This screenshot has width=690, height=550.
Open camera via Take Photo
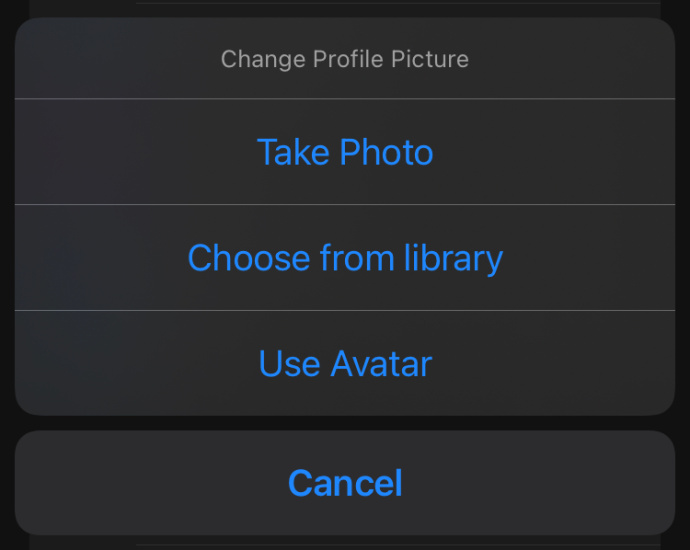pyautogui.click(x=345, y=152)
